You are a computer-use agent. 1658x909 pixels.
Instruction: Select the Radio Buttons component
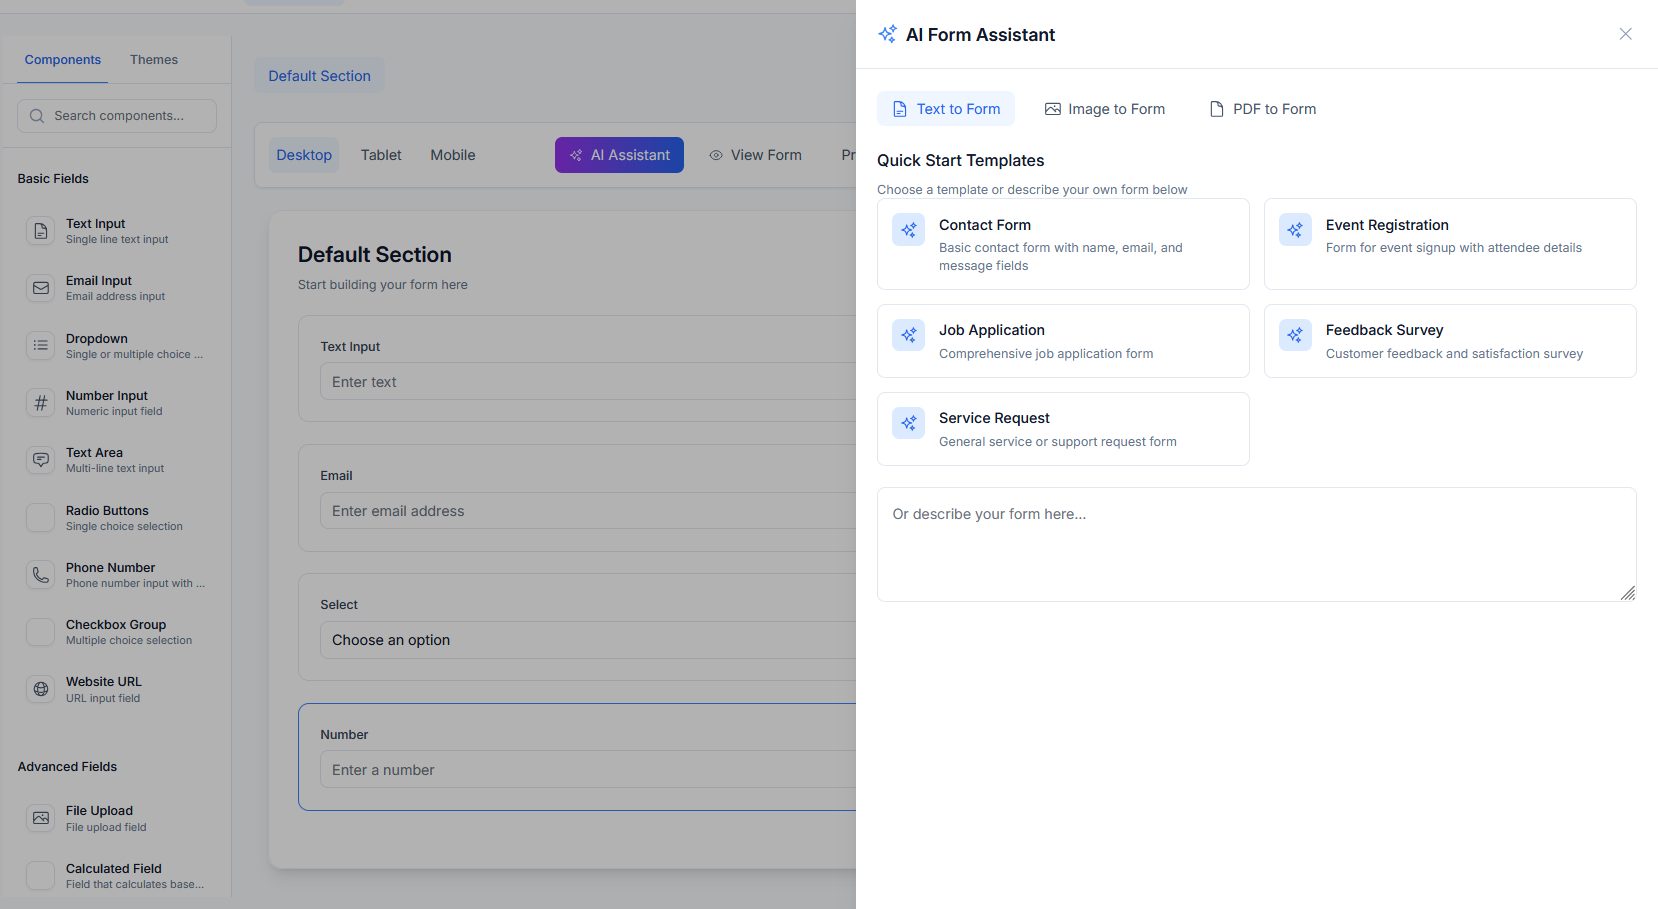coord(107,517)
